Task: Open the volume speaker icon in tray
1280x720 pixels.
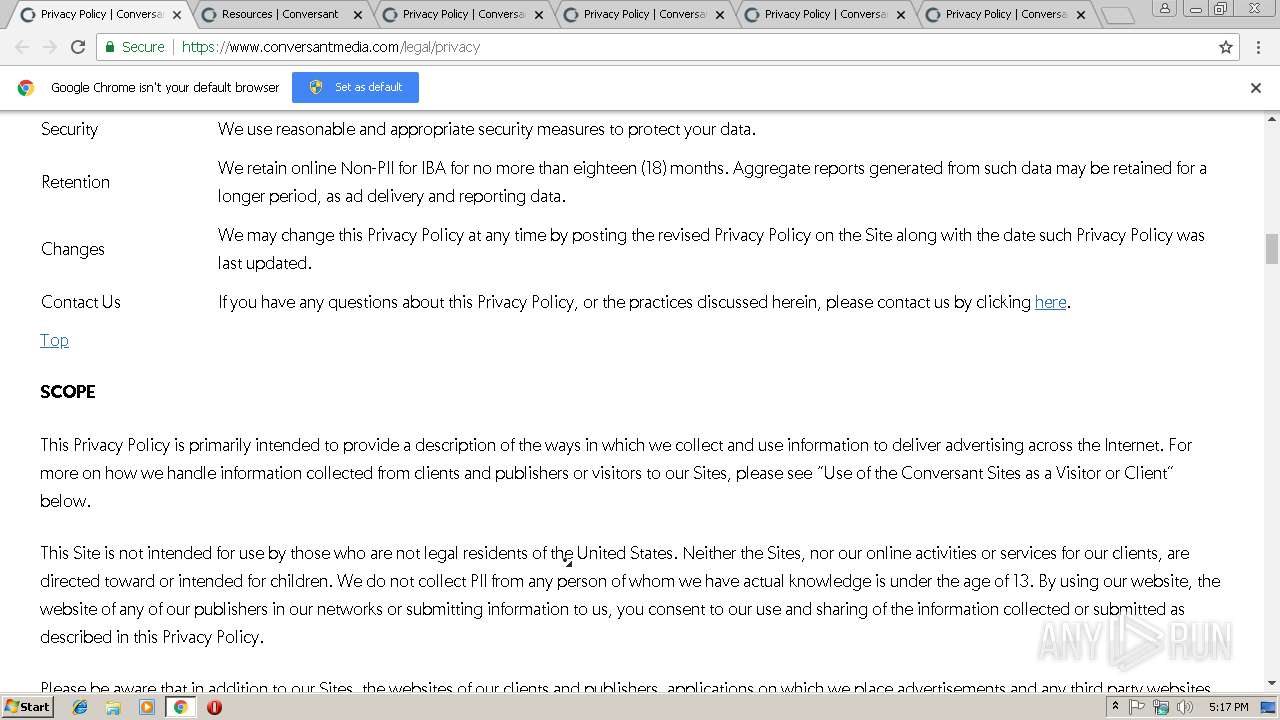Action: pos(1185,707)
